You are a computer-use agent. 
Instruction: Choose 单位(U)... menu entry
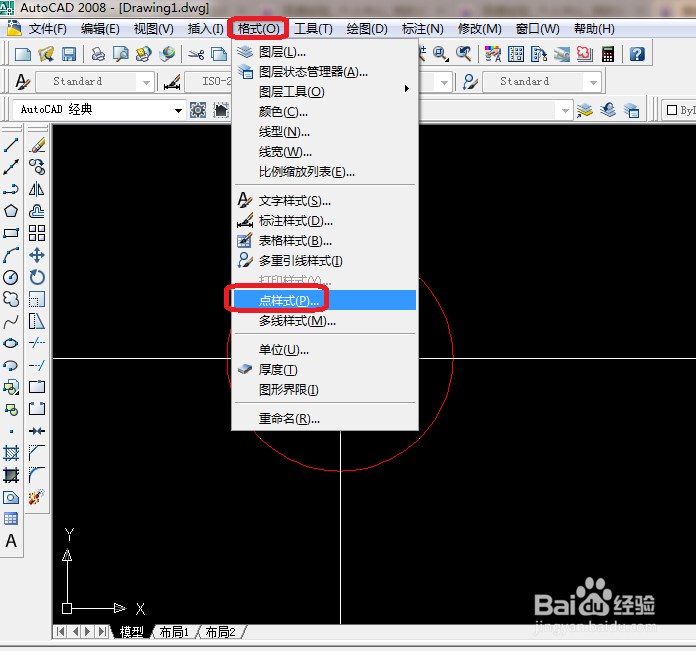(x=325, y=350)
